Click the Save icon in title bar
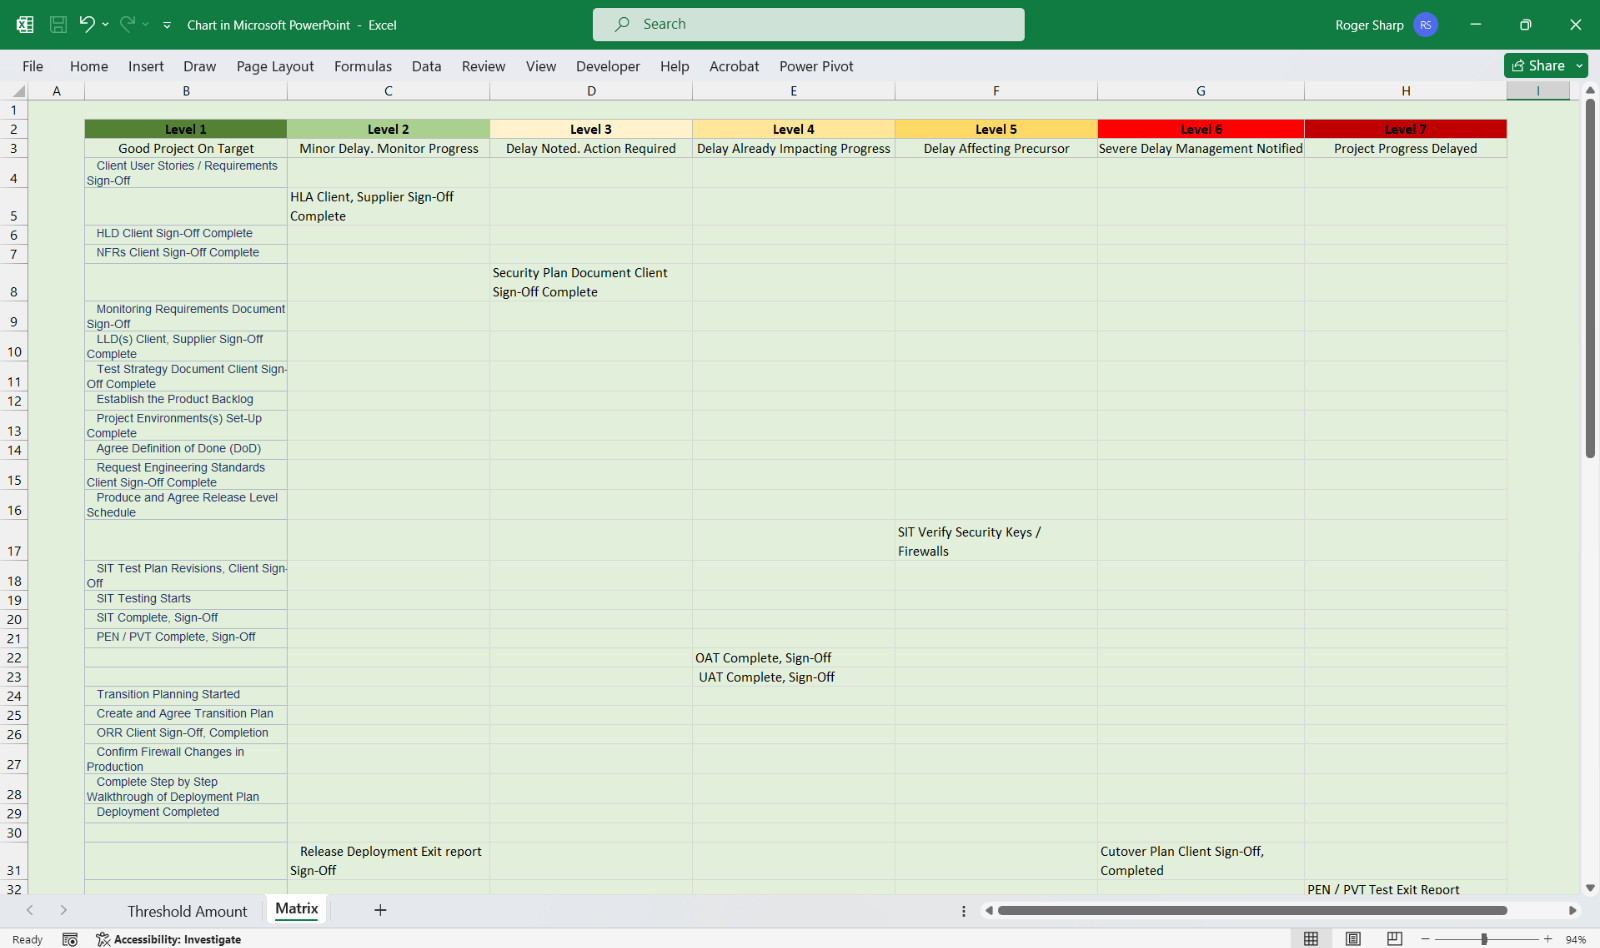The width and height of the screenshot is (1600, 948). pyautogui.click(x=58, y=25)
